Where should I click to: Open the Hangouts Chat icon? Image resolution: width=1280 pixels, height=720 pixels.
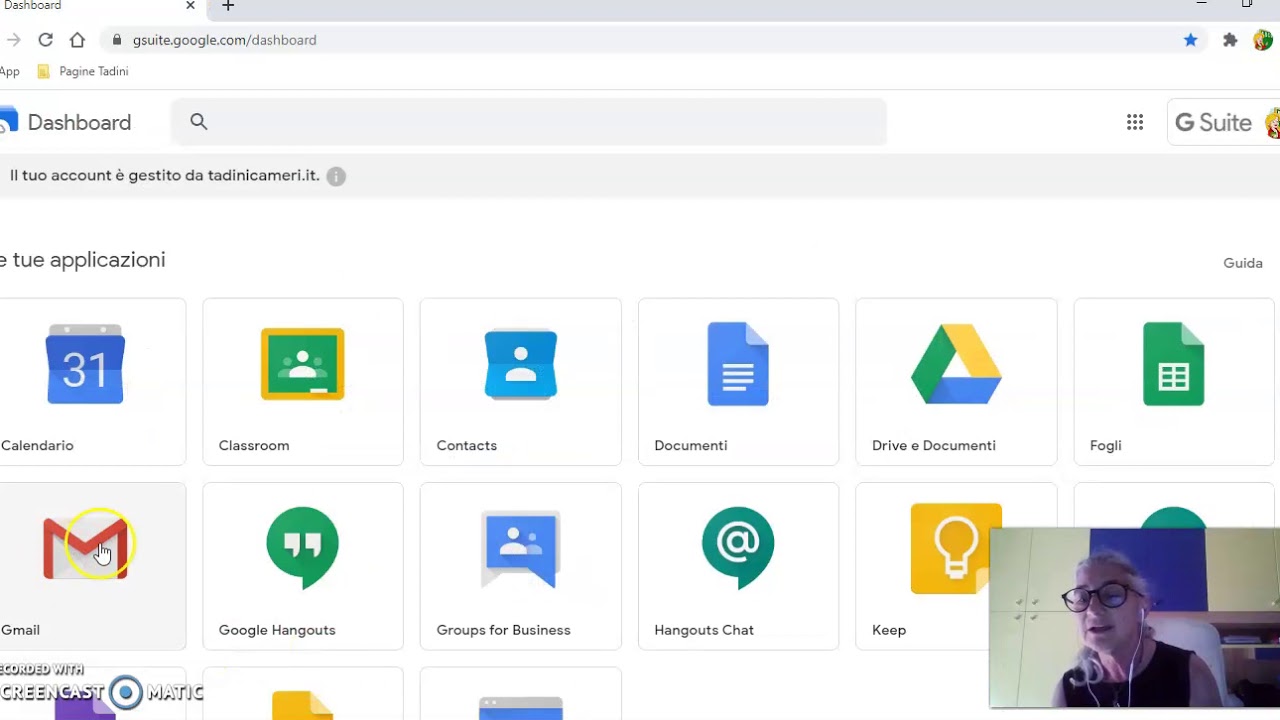[x=738, y=547]
